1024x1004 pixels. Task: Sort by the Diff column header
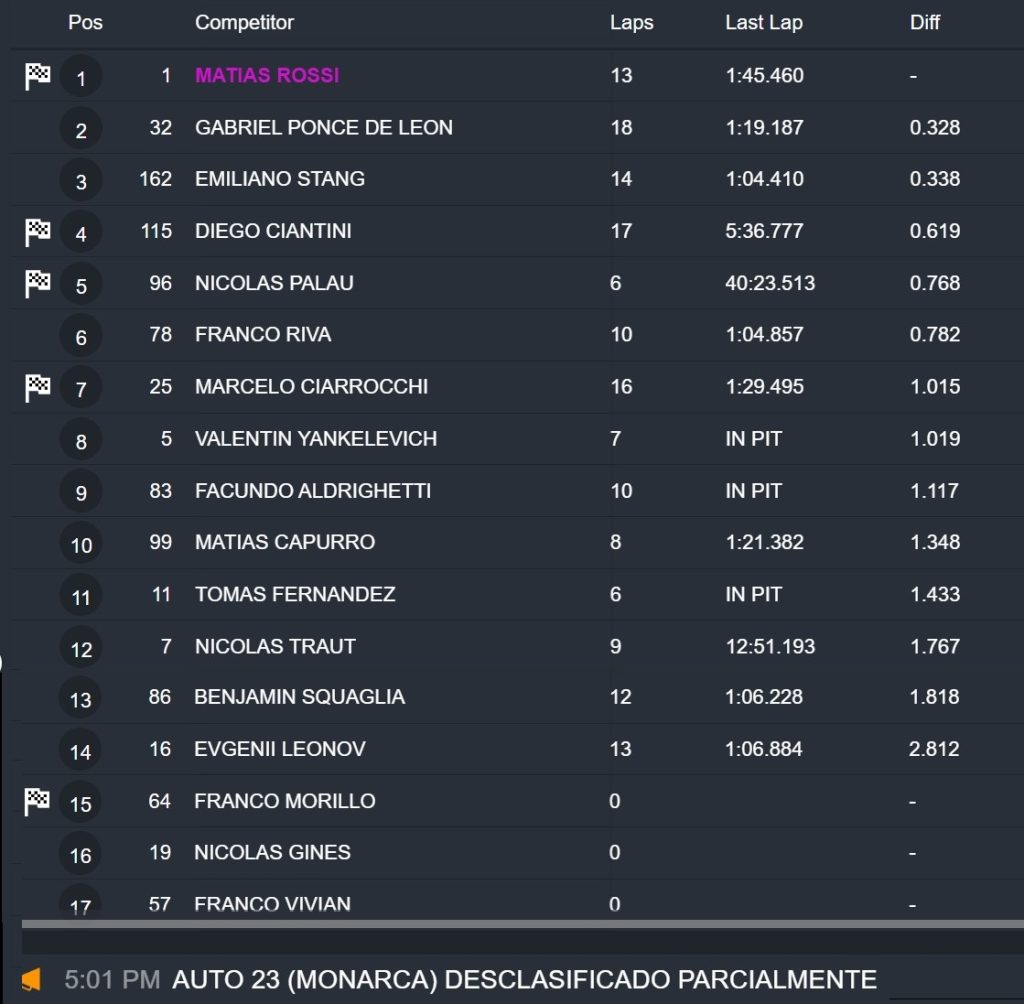(924, 22)
